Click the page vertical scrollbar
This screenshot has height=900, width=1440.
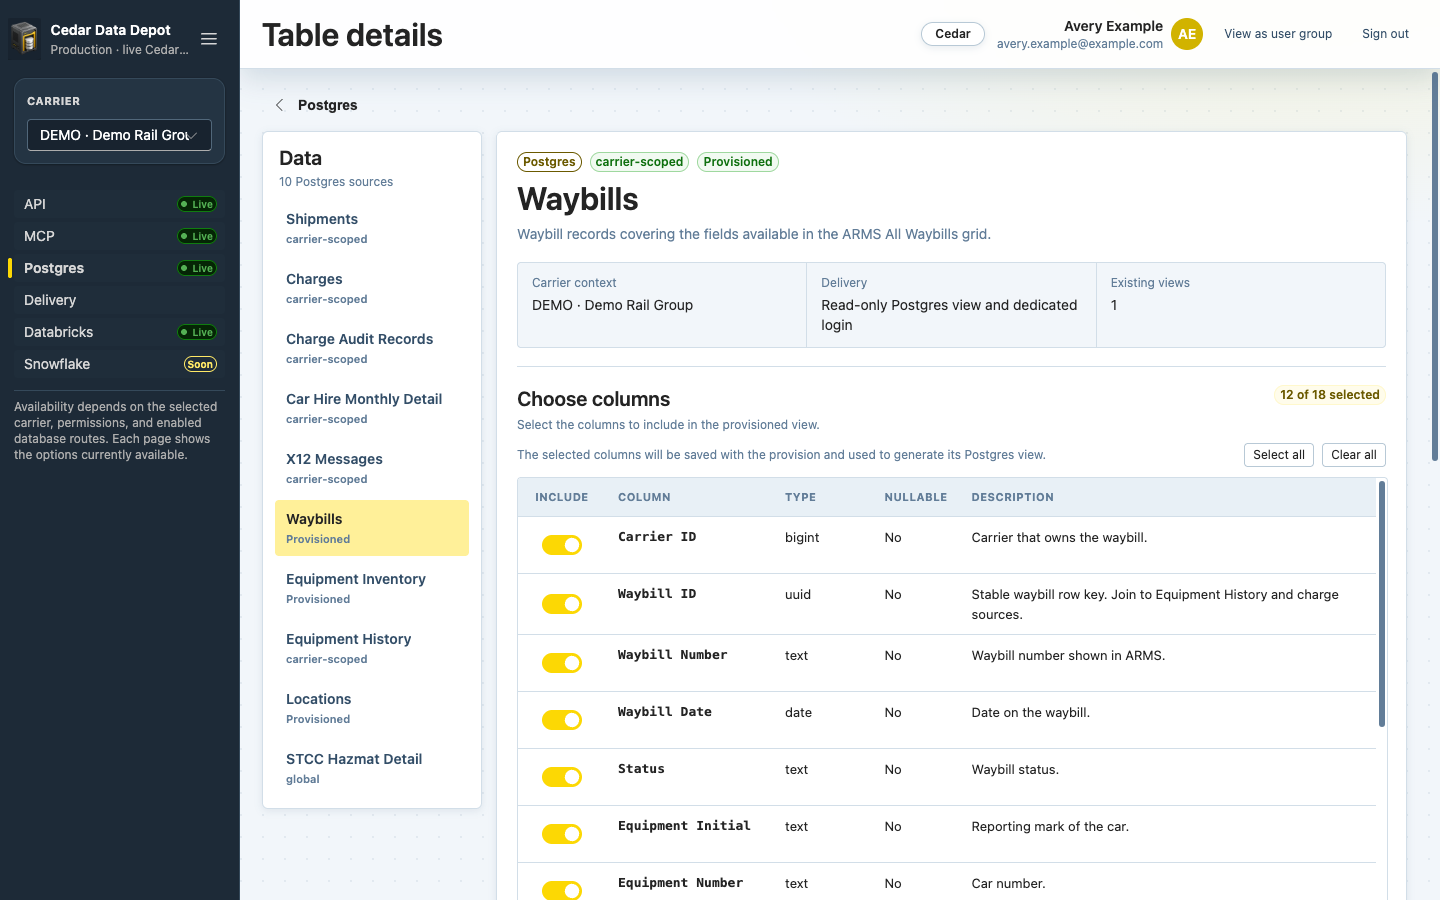[1435, 266]
